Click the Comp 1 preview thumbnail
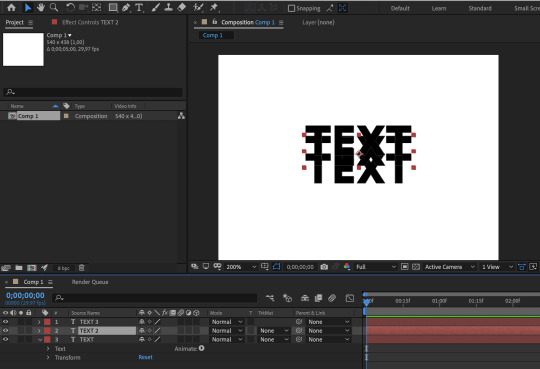Viewport: 540px width, 369px height. [x=23, y=49]
